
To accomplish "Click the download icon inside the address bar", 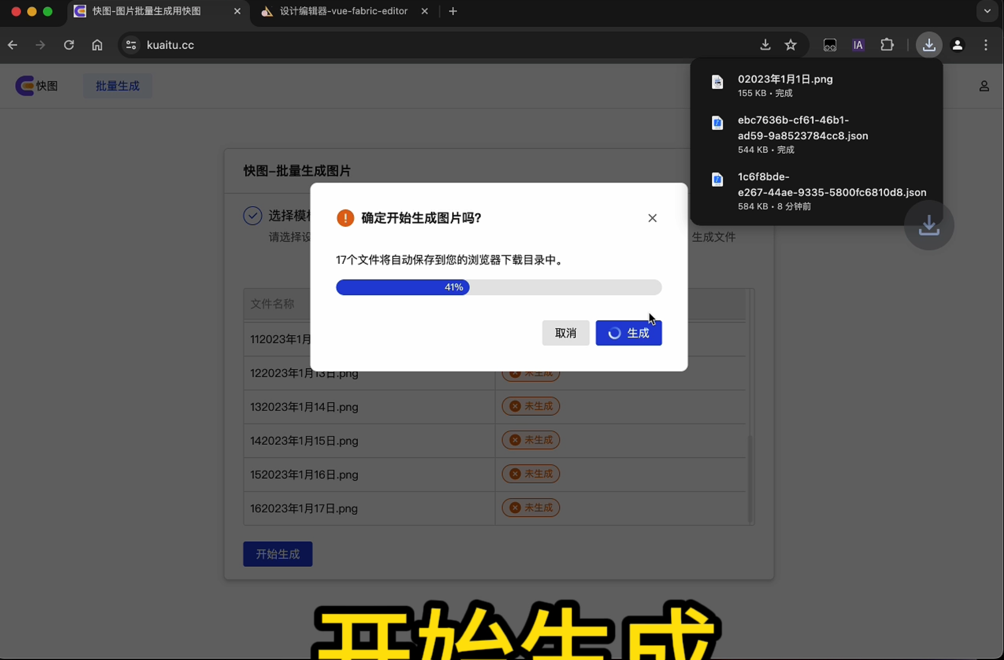I will pyautogui.click(x=765, y=44).
